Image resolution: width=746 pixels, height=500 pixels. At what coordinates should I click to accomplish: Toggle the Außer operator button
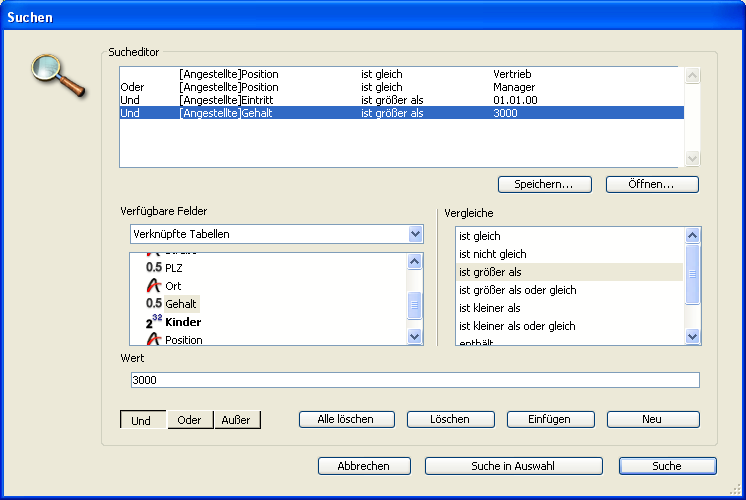click(237, 420)
